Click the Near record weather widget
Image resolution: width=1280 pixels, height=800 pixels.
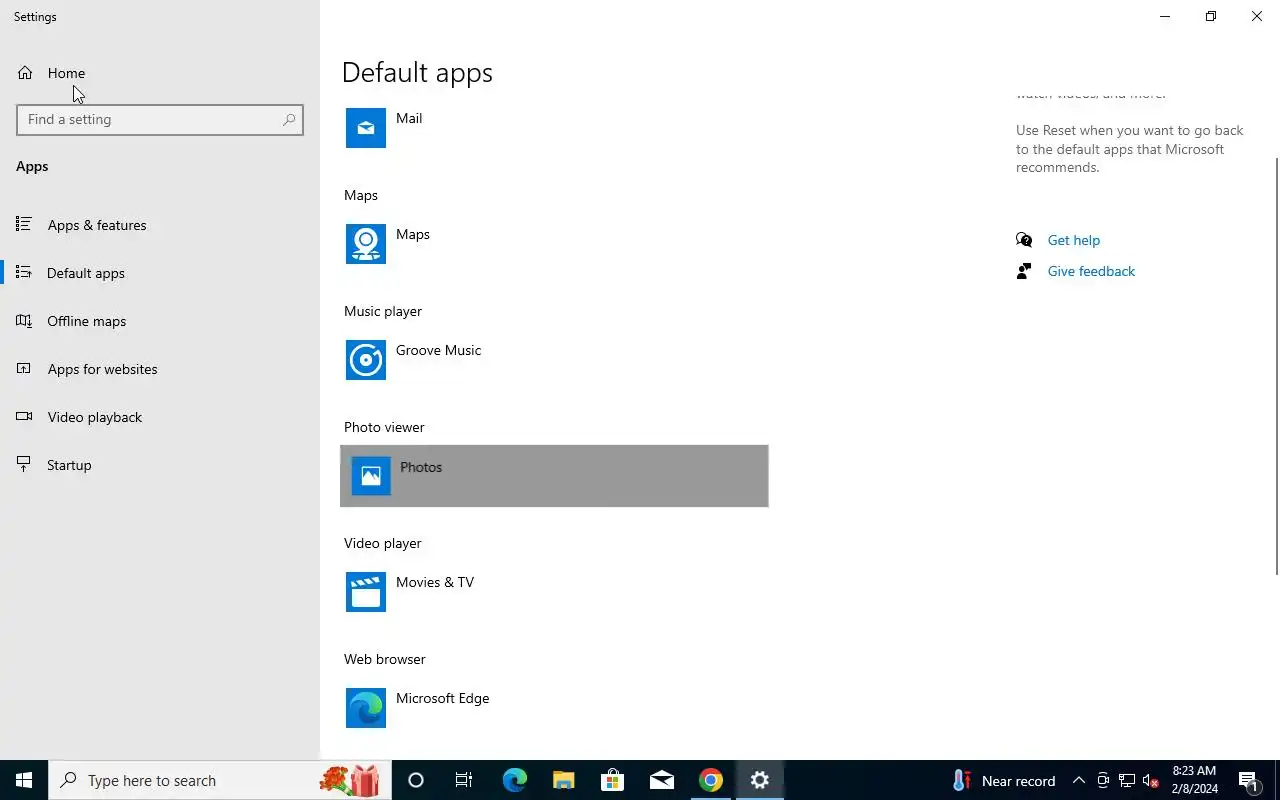[1003, 781]
